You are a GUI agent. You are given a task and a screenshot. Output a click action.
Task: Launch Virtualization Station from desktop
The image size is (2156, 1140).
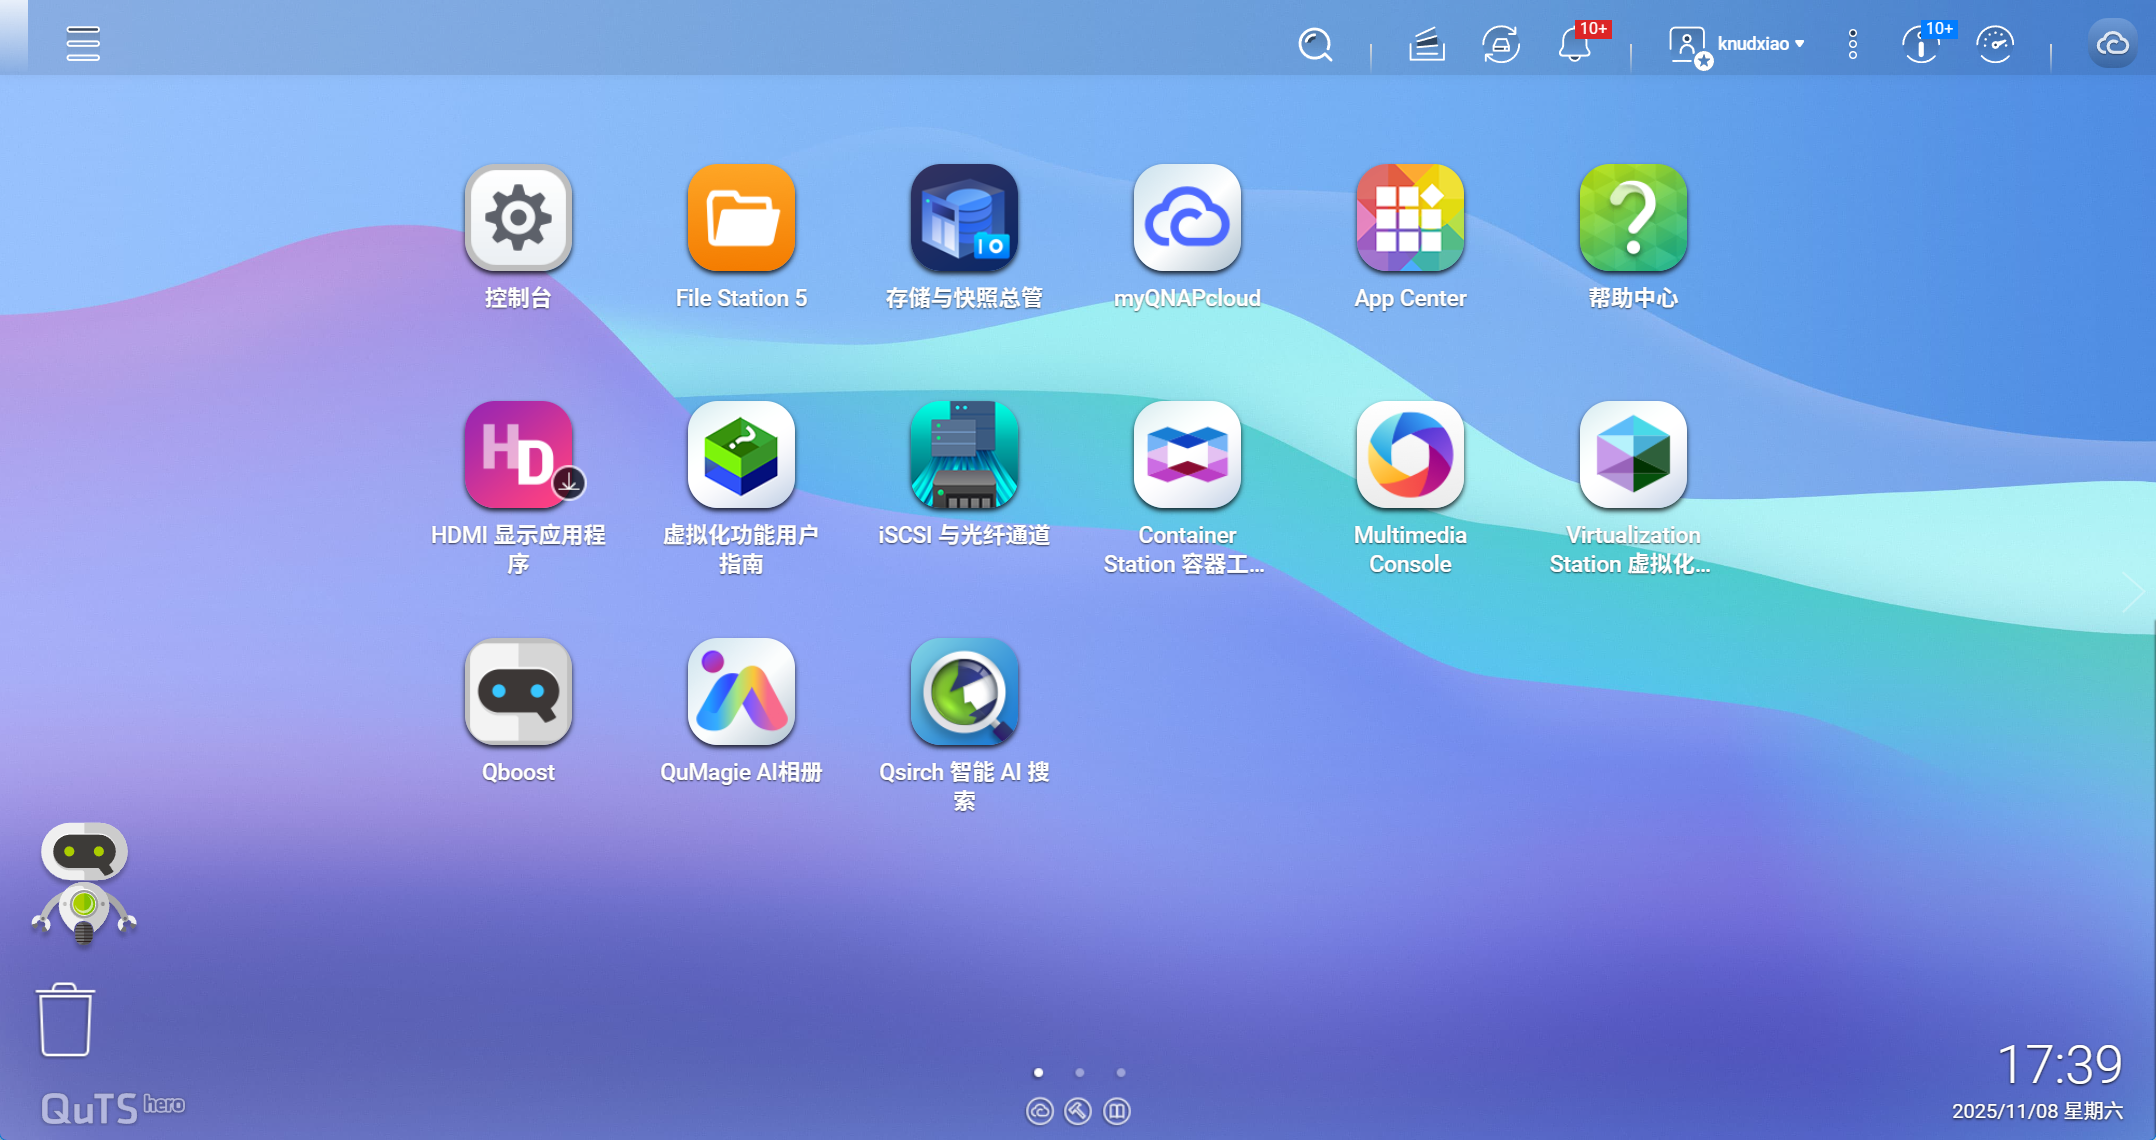[x=1632, y=456]
